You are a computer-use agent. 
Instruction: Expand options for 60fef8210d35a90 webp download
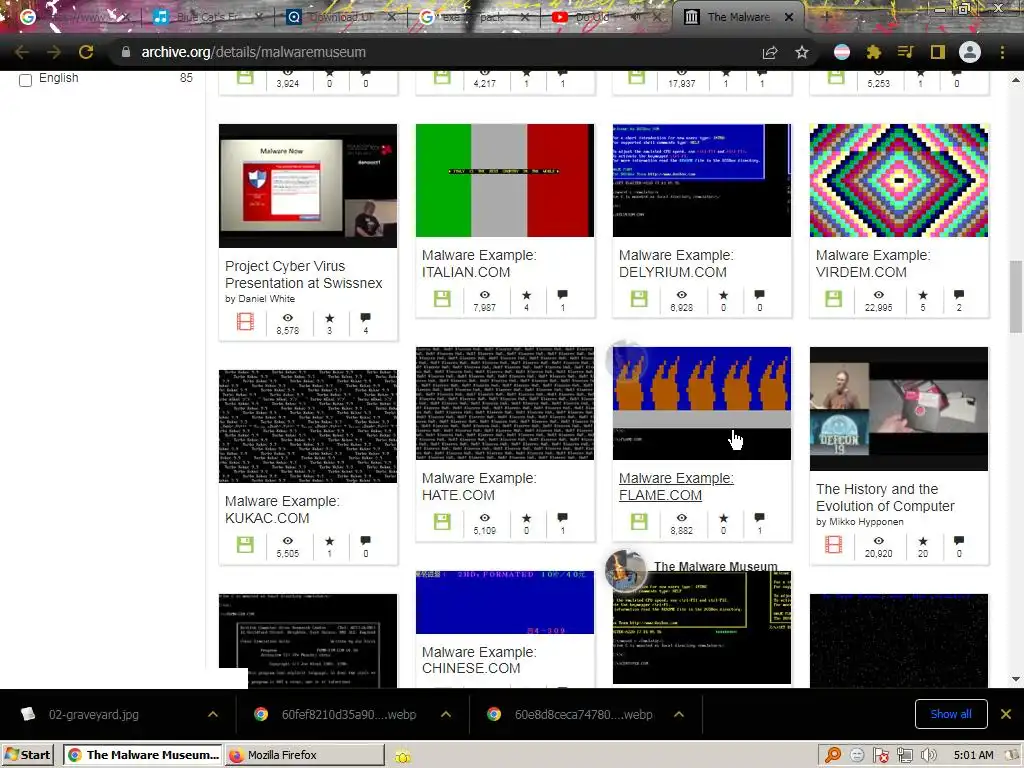point(446,714)
